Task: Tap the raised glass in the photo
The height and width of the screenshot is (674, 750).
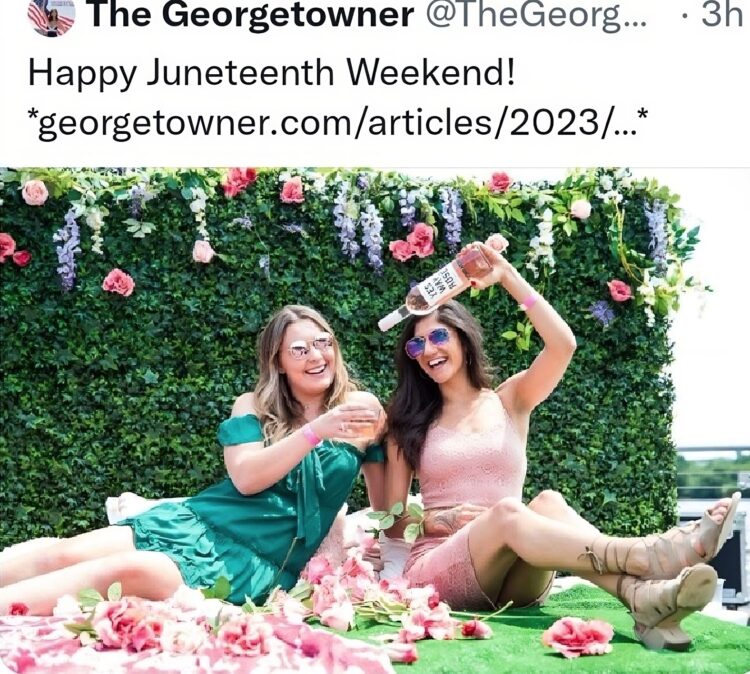Action: pos(362,421)
